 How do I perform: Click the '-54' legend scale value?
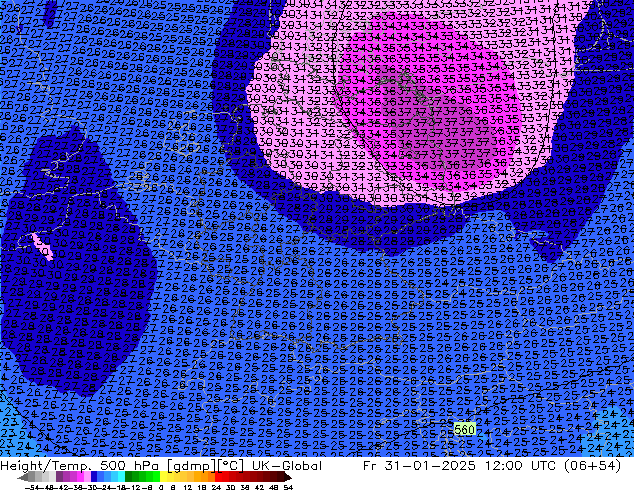point(32,487)
